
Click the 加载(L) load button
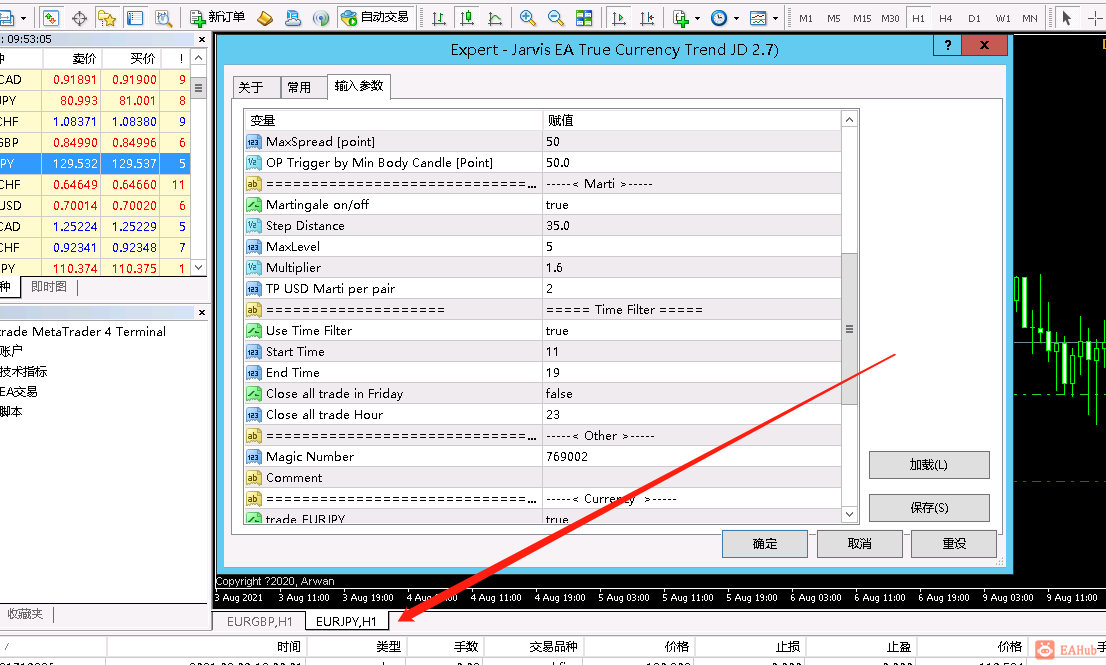pos(928,465)
